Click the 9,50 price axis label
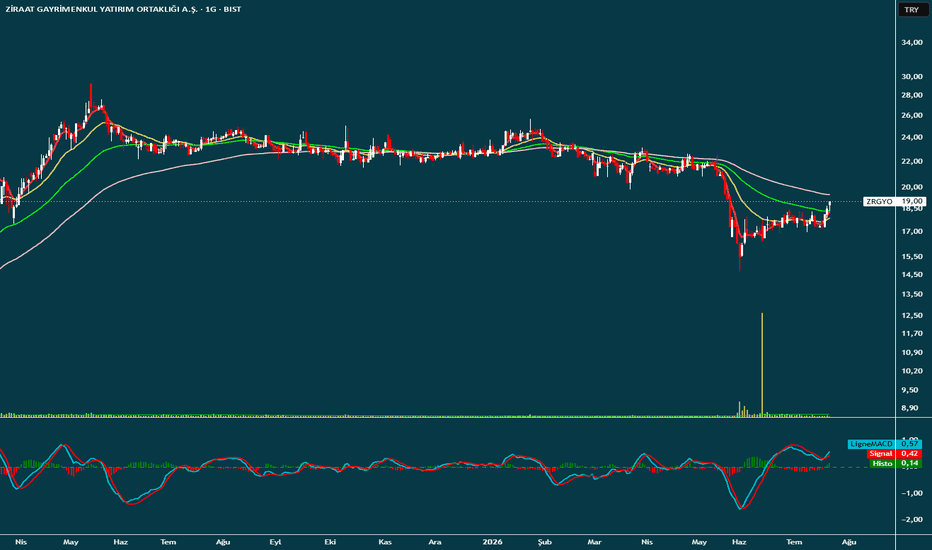The width and height of the screenshot is (932, 550). 912,389
